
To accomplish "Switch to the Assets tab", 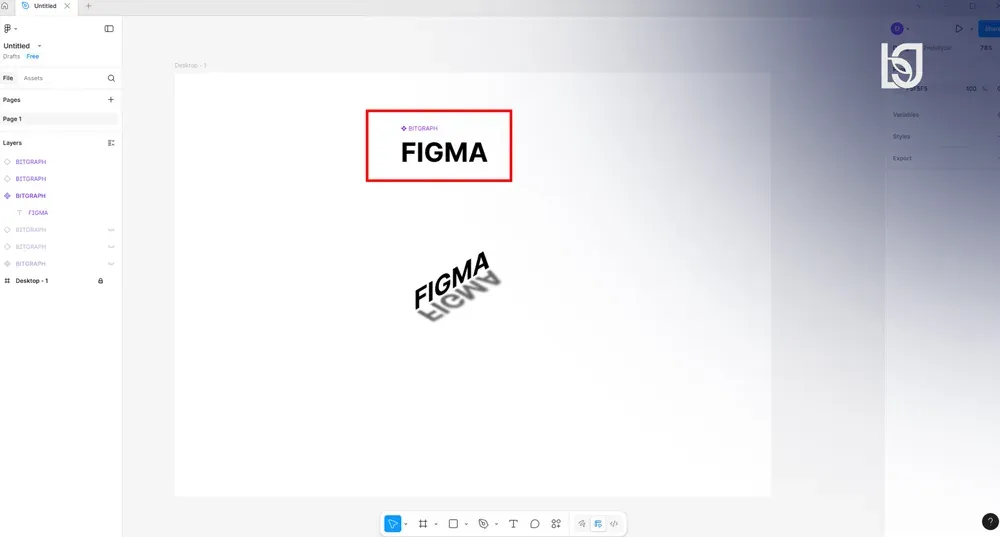I will 33,78.
